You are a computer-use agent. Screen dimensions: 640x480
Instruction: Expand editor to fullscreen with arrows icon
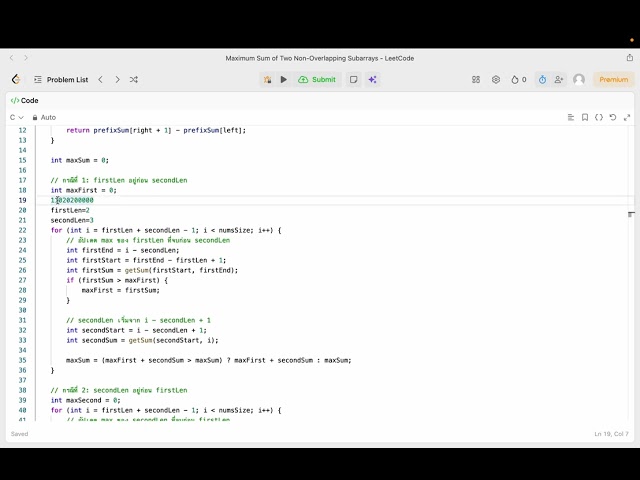(x=627, y=118)
